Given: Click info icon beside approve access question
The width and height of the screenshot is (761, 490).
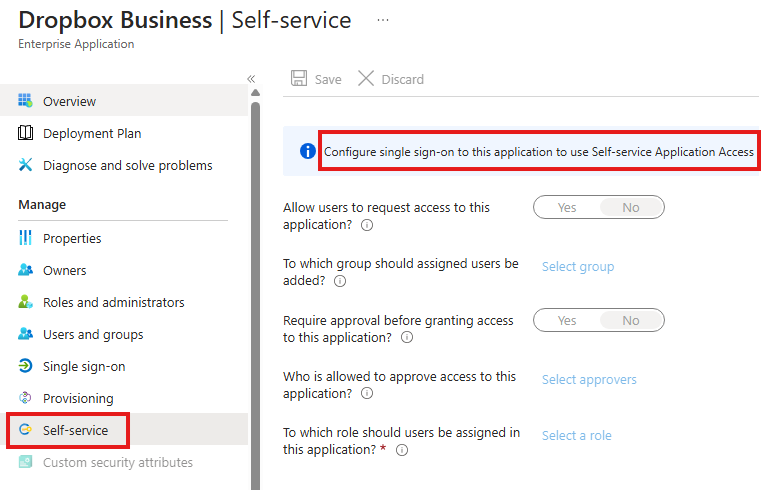Looking at the screenshot, I should [367, 393].
